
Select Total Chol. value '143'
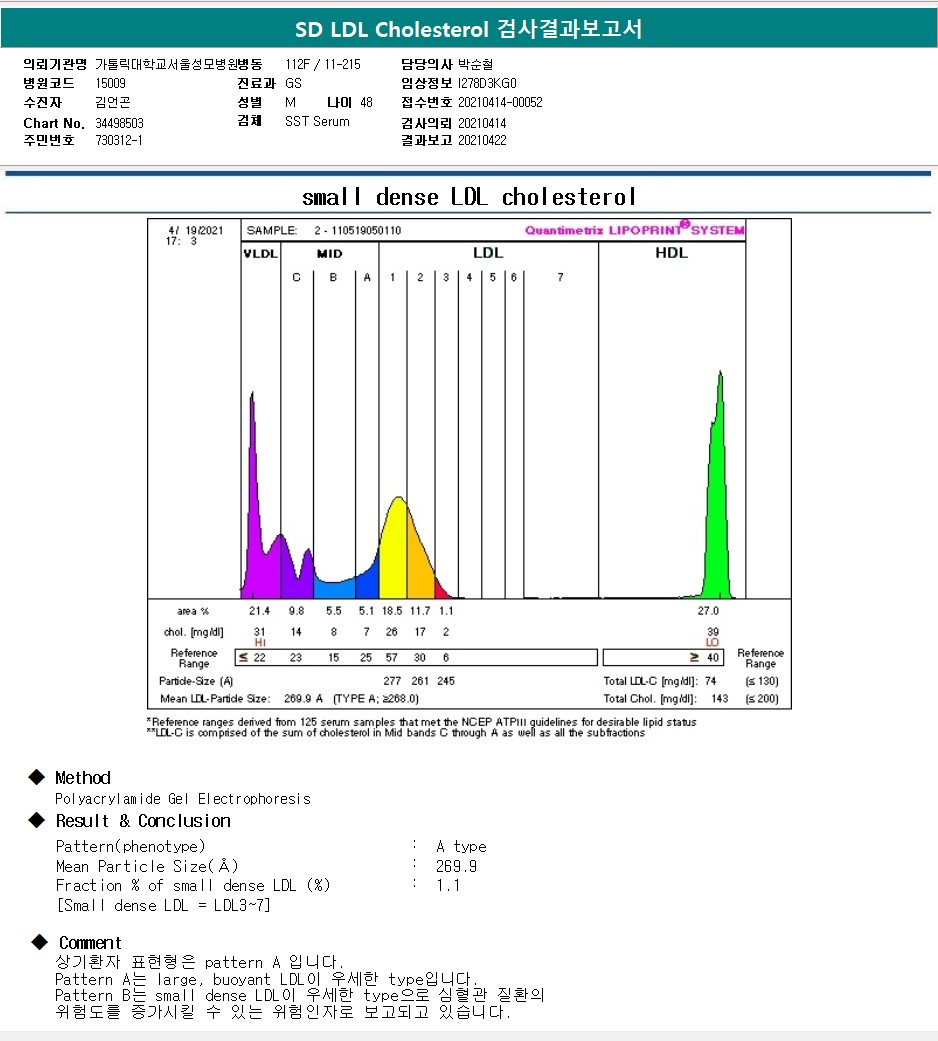(x=720, y=698)
